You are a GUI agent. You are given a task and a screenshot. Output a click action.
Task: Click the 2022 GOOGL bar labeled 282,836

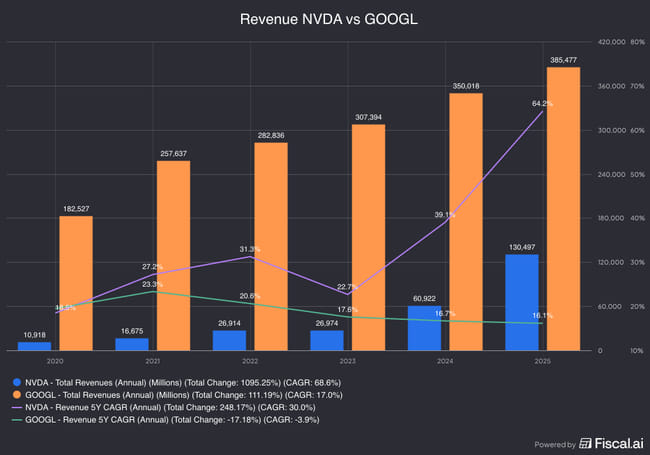271,246
